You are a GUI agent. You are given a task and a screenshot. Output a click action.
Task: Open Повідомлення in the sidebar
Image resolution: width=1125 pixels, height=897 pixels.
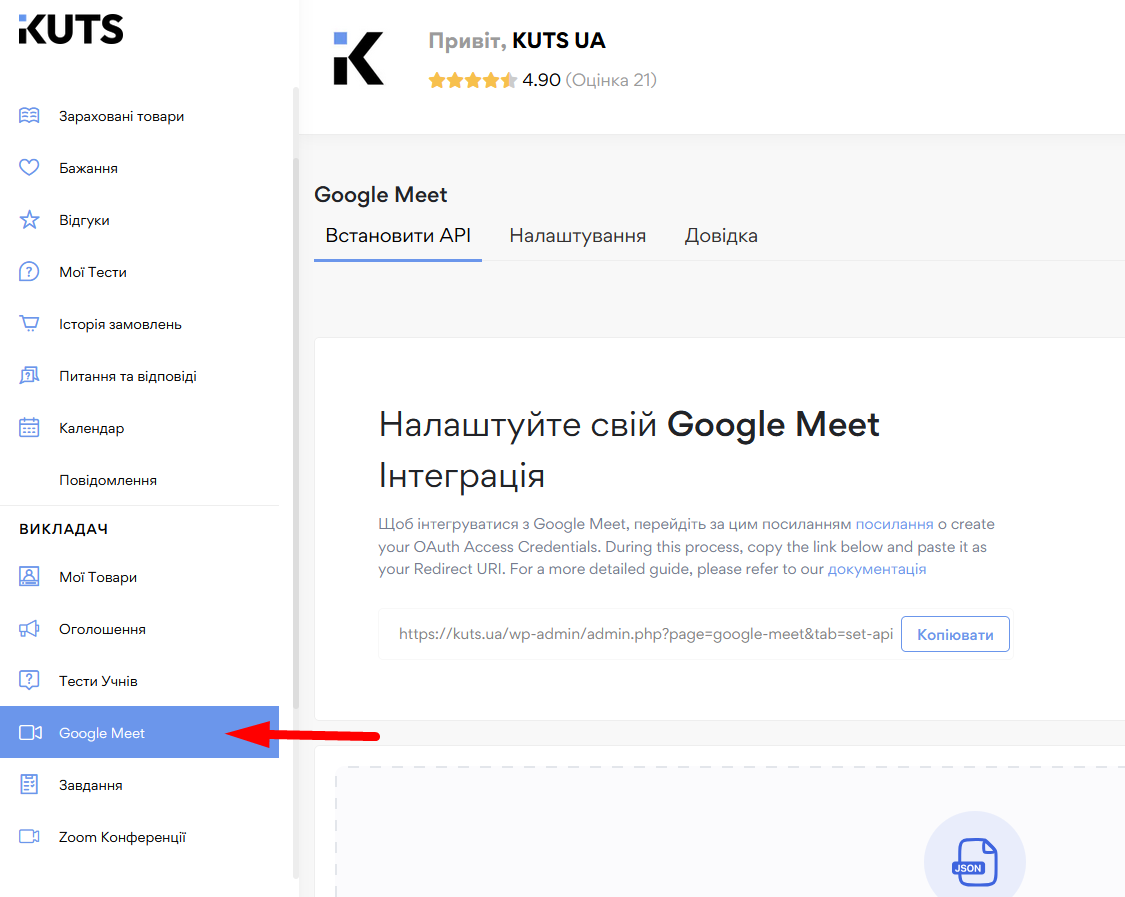click(x=108, y=480)
